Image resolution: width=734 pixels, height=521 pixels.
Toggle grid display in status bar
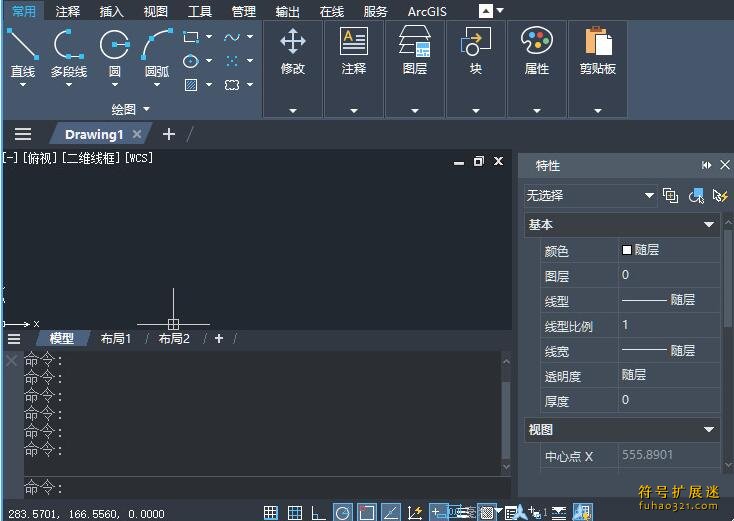(295, 513)
